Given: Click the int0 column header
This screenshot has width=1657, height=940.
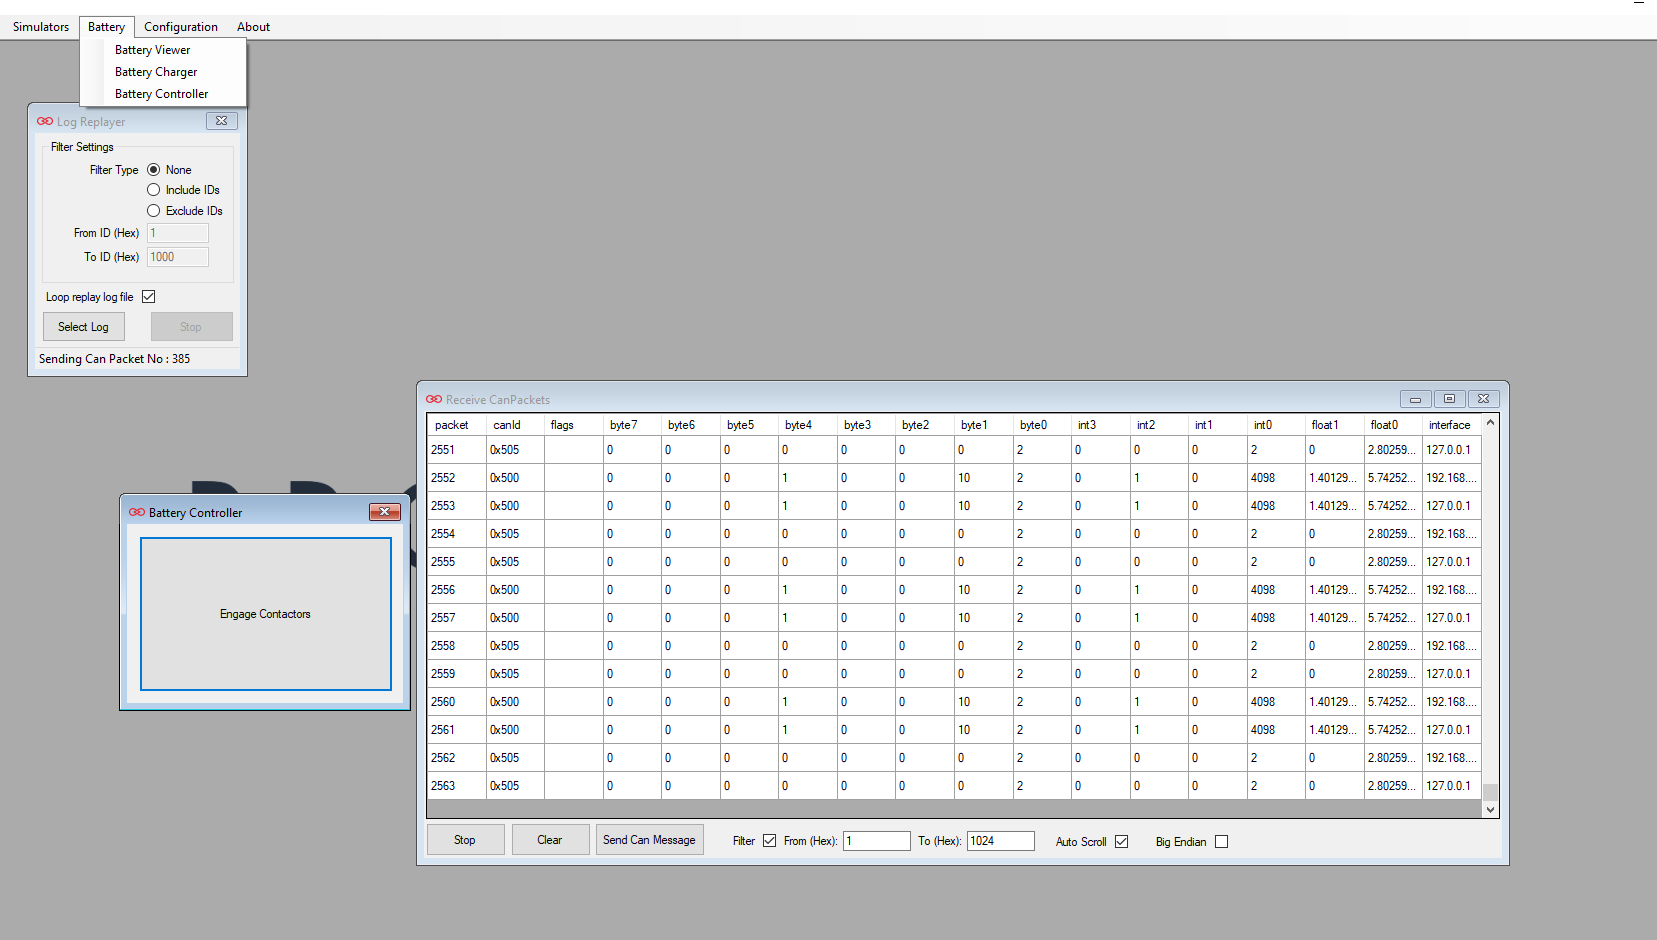Looking at the screenshot, I should (x=1277, y=425).
